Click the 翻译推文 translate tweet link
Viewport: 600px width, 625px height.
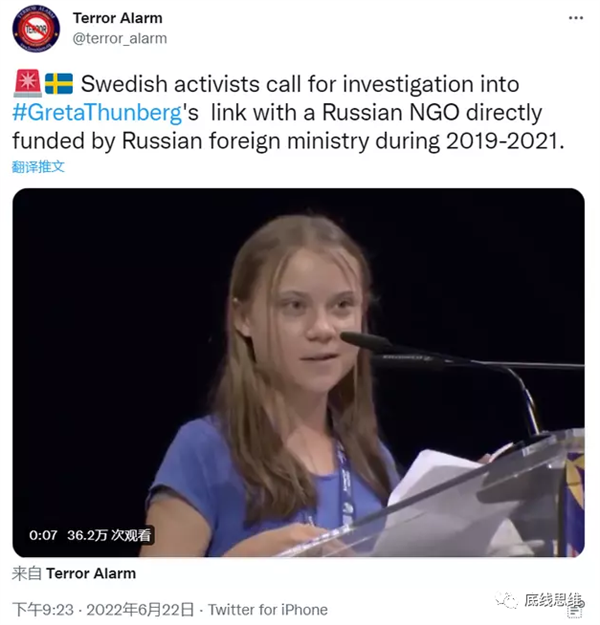click(38, 166)
